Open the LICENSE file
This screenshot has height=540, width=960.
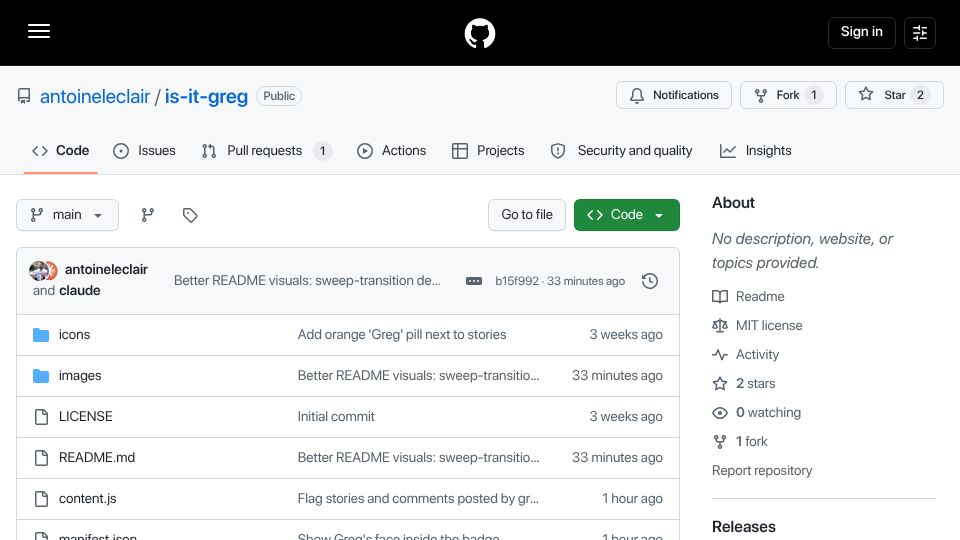coord(86,416)
